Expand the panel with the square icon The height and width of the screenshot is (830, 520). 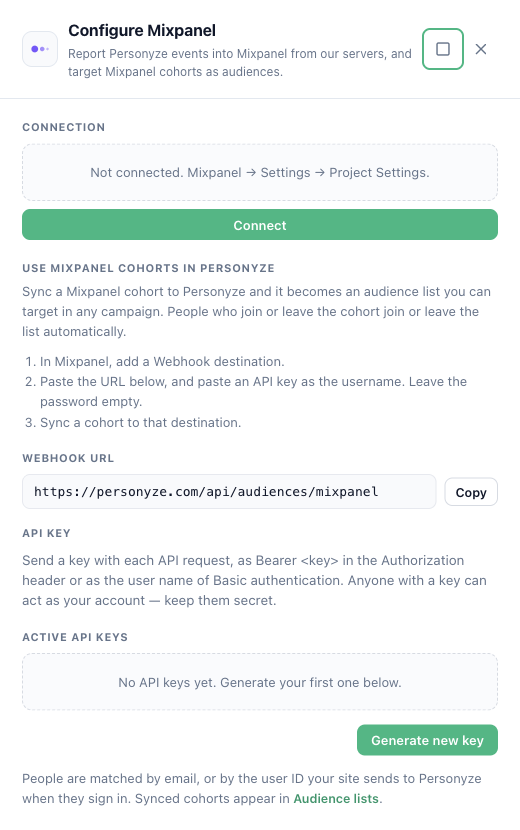pos(443,49)
